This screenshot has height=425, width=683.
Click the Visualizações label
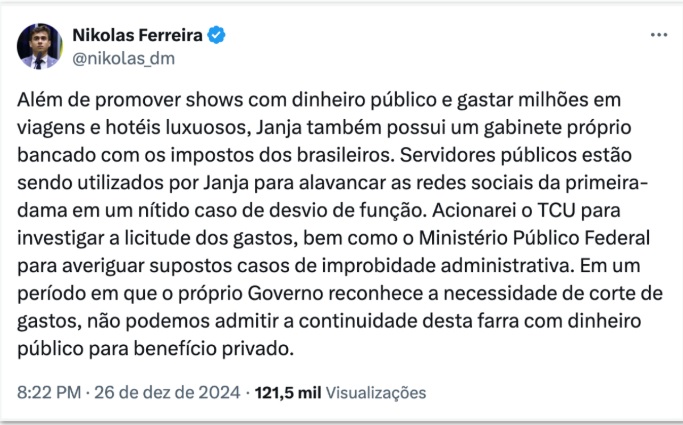point(376,392)
